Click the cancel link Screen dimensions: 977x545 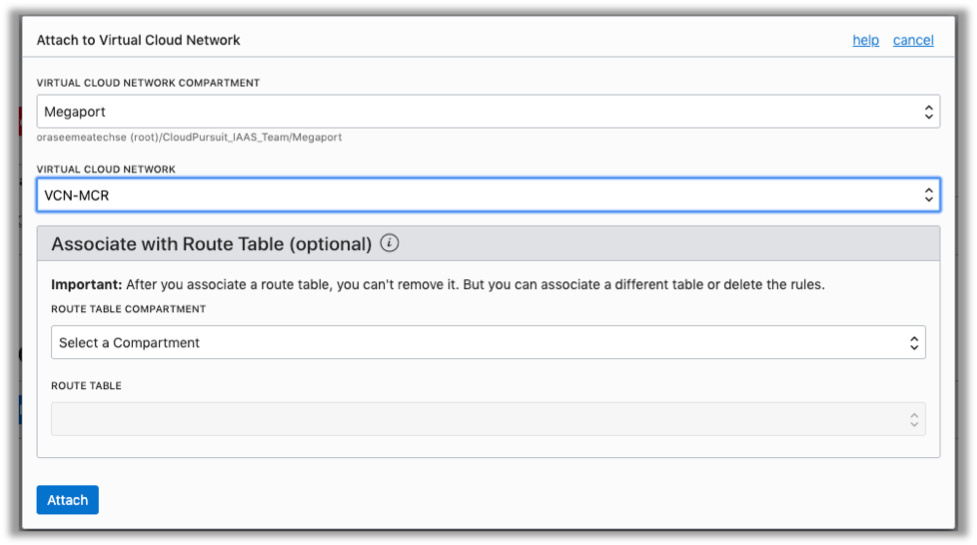tap(913, 40)
